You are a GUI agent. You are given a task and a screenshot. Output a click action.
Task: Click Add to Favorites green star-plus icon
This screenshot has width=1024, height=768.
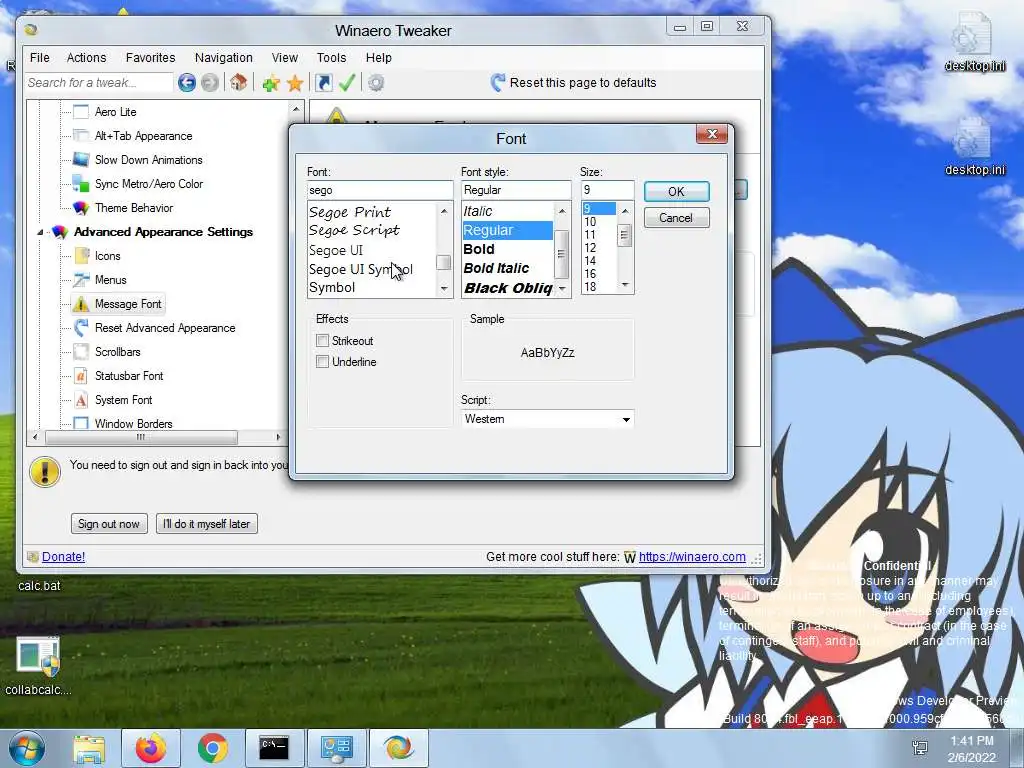coord(271,83)
